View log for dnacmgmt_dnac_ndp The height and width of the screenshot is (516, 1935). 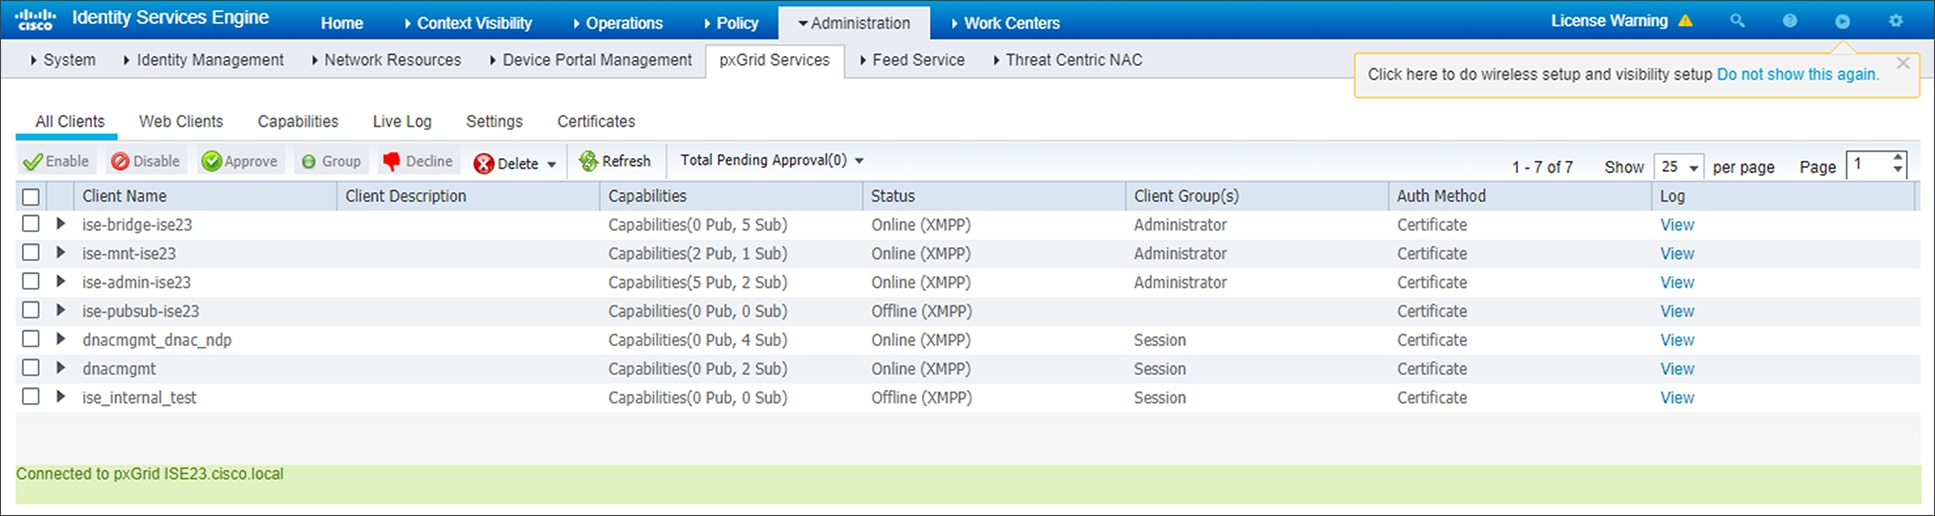tap(1677, 340)
